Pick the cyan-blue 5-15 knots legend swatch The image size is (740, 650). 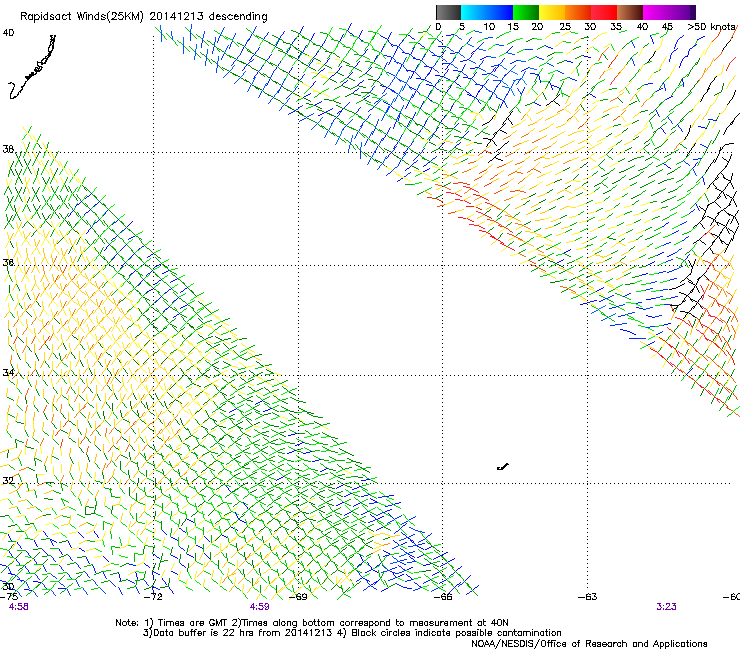[487, 12]
